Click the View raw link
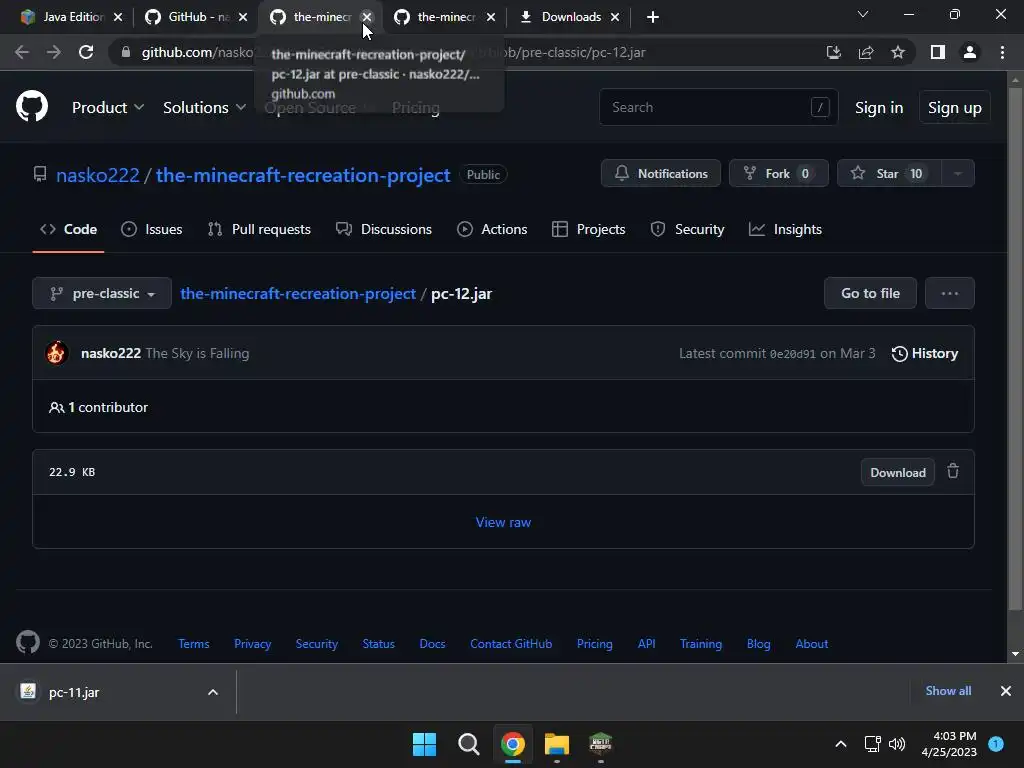Image resolution: width=1024 pixels, height=768 pixels. 503,522
